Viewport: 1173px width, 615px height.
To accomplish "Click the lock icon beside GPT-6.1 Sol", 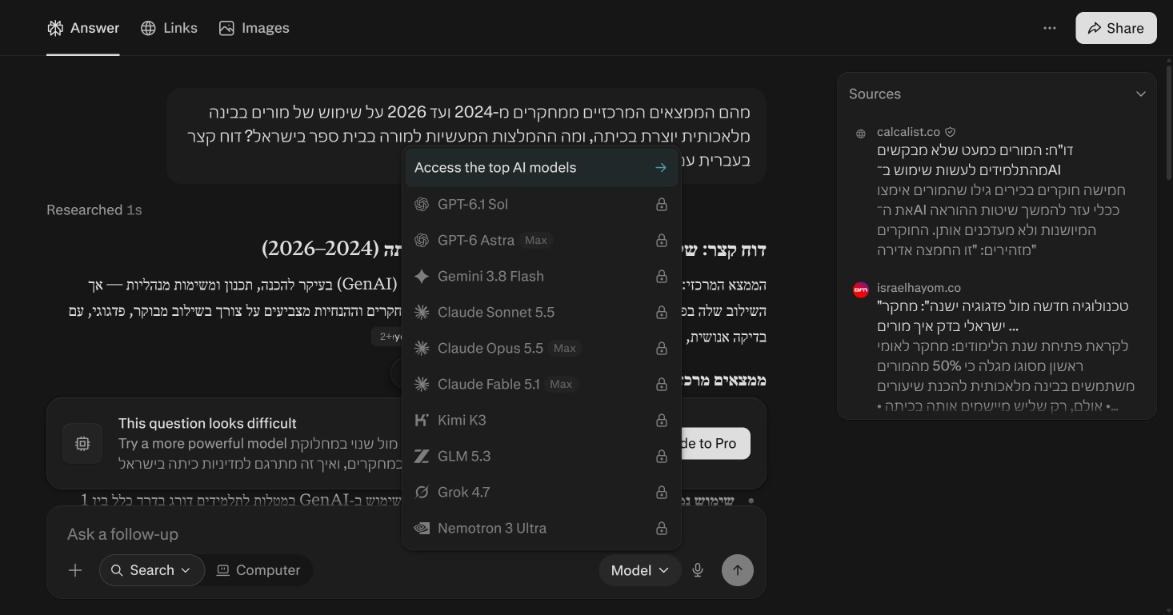I will pos(661,204).
